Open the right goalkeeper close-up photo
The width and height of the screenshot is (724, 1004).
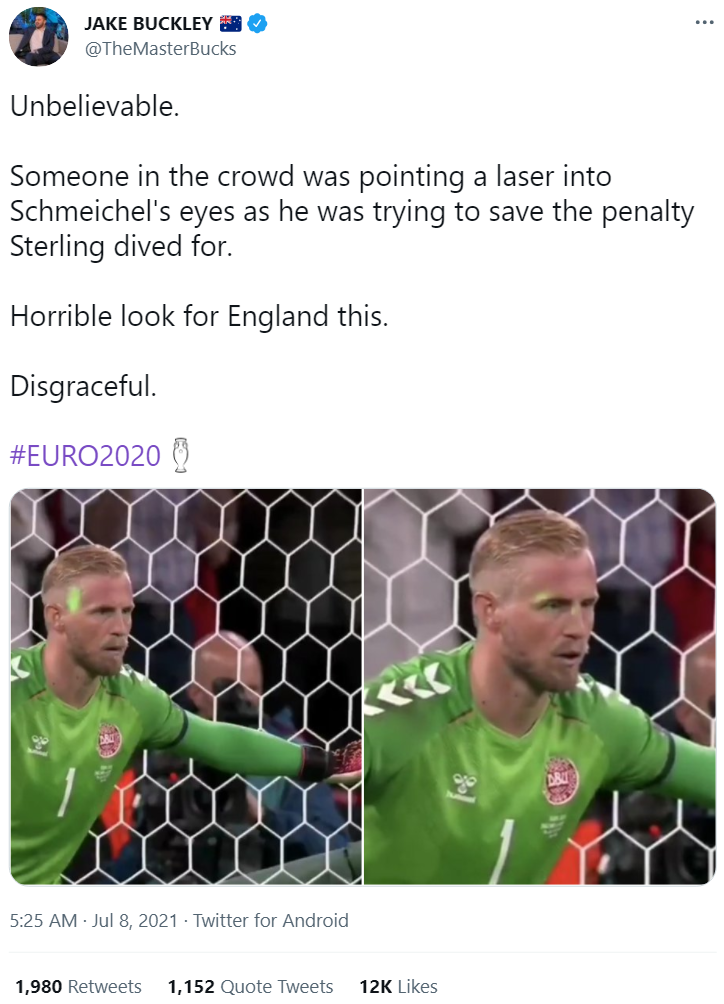(x=540, y=686)
